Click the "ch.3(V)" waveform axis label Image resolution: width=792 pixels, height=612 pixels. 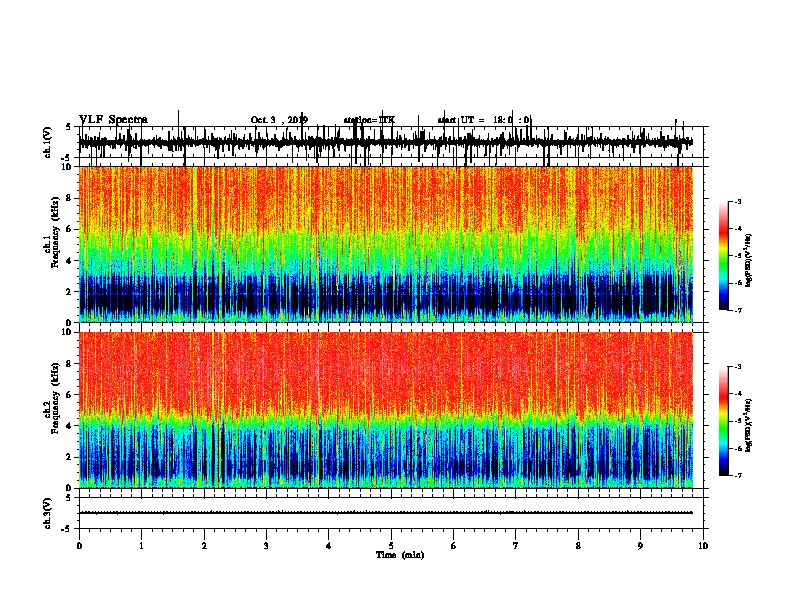pyautogui.click(x=48, y=513)
